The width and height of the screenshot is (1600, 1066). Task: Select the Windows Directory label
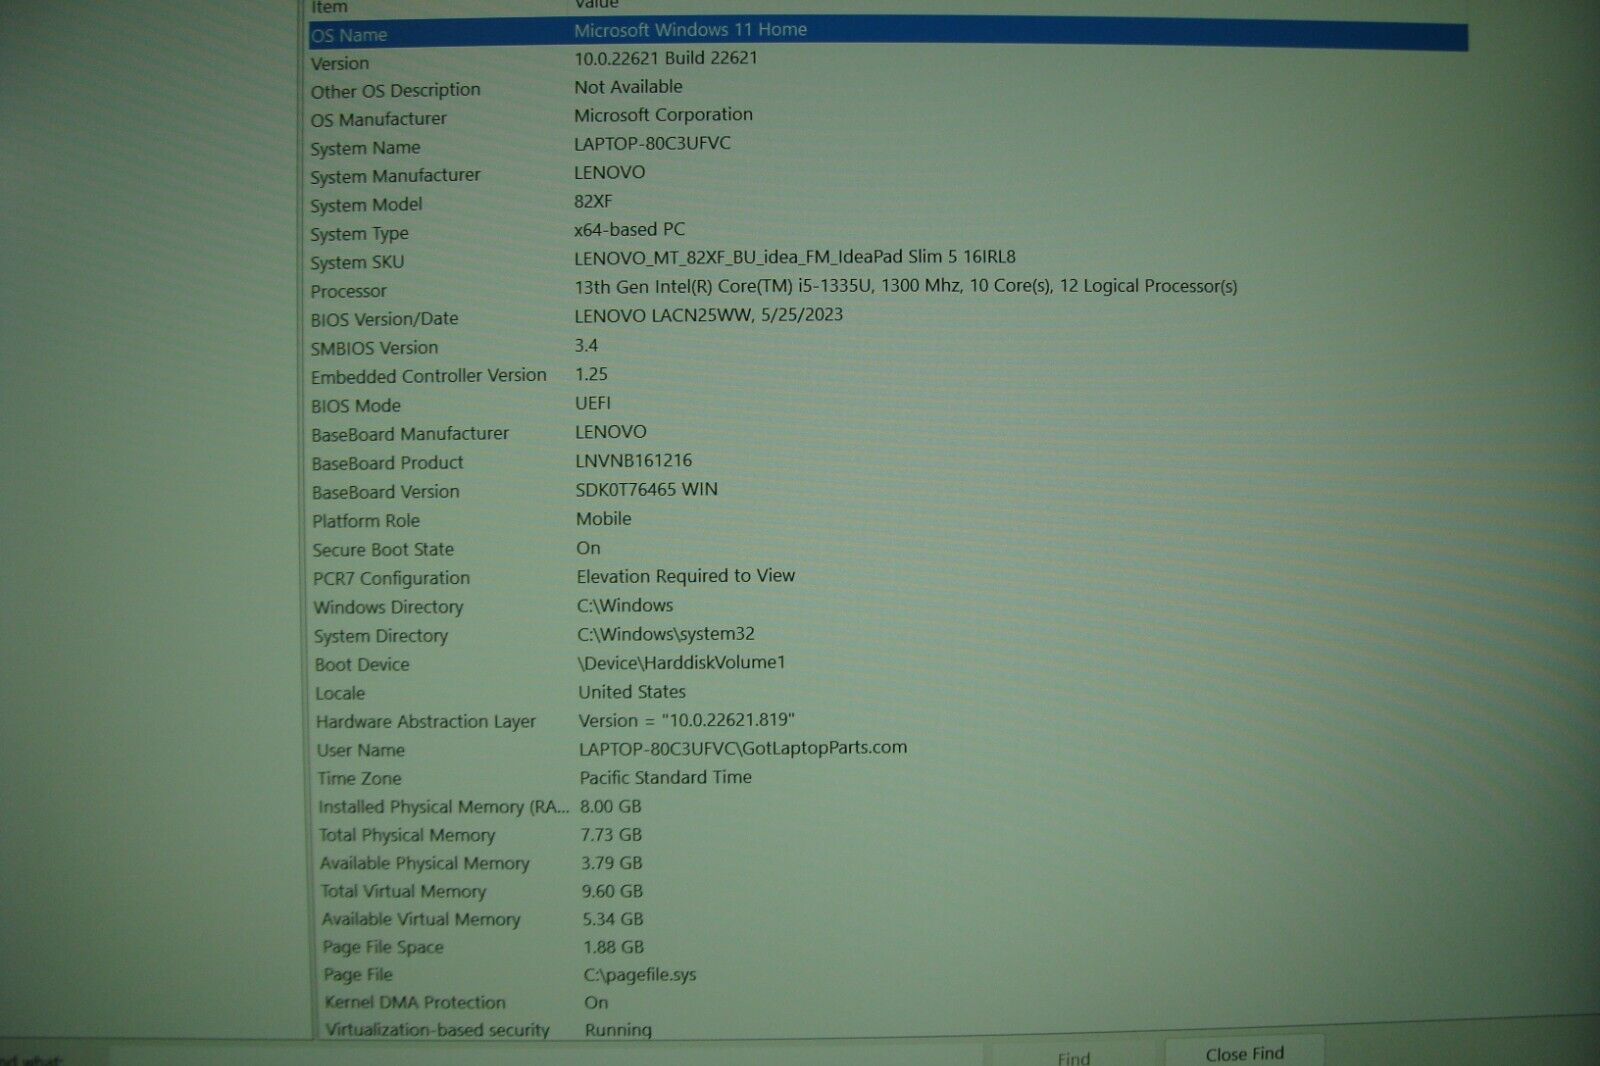coord(388,608)
